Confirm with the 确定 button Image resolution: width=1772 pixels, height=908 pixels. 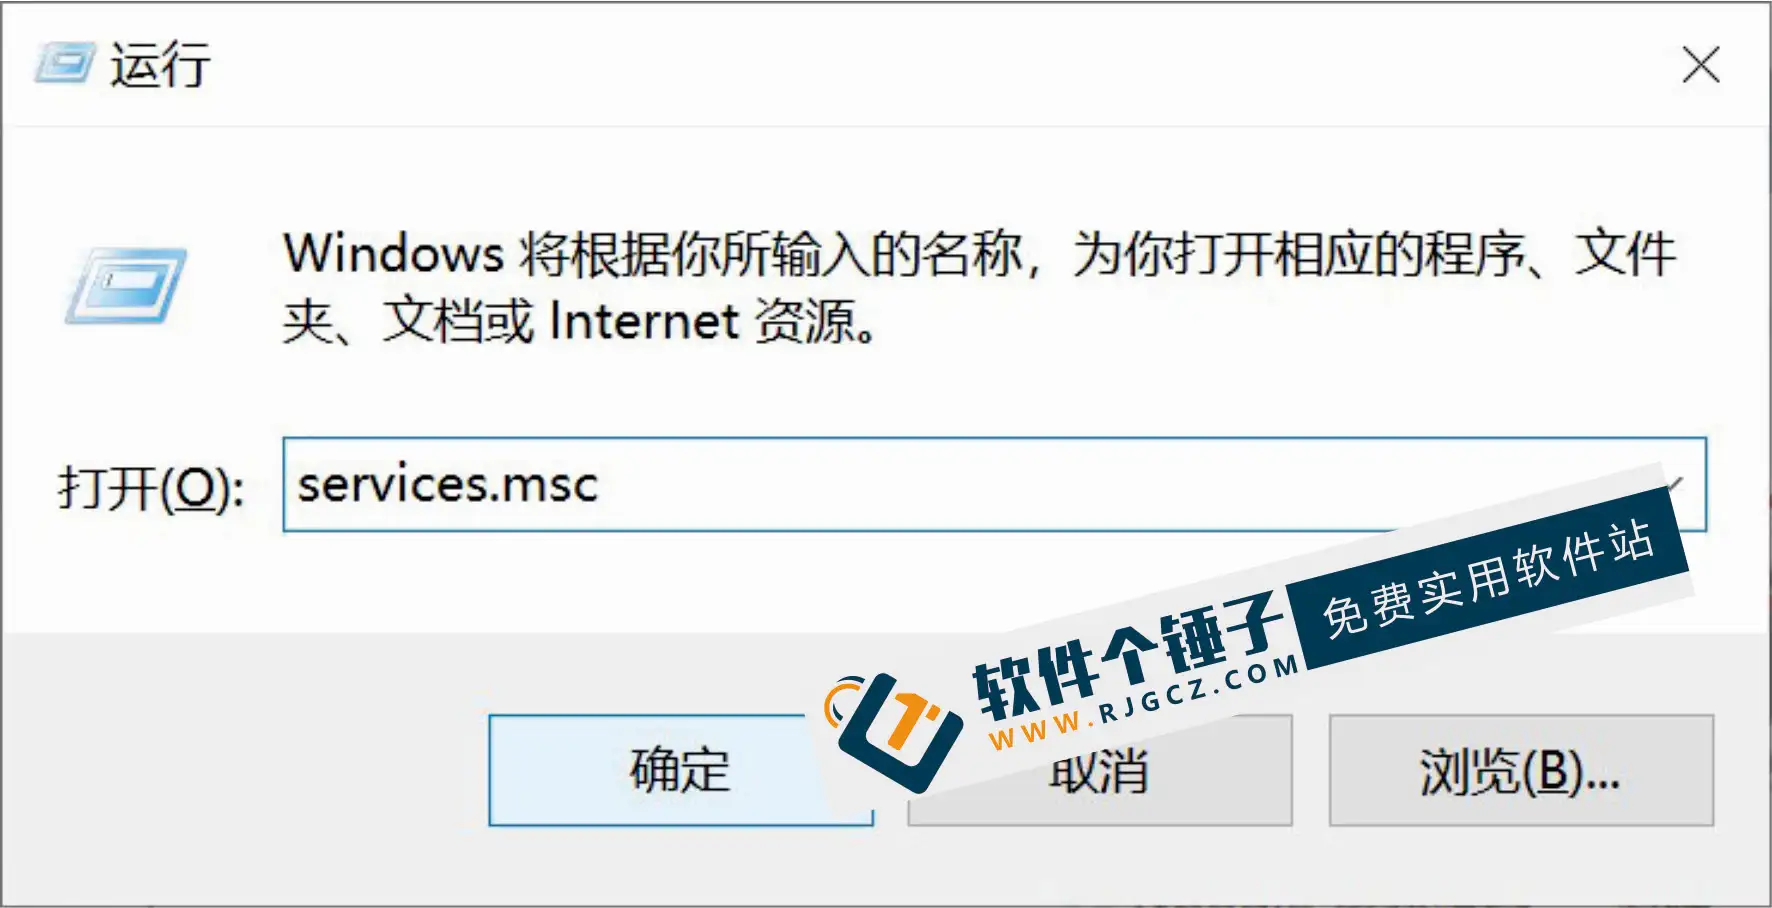click(681, 770)
